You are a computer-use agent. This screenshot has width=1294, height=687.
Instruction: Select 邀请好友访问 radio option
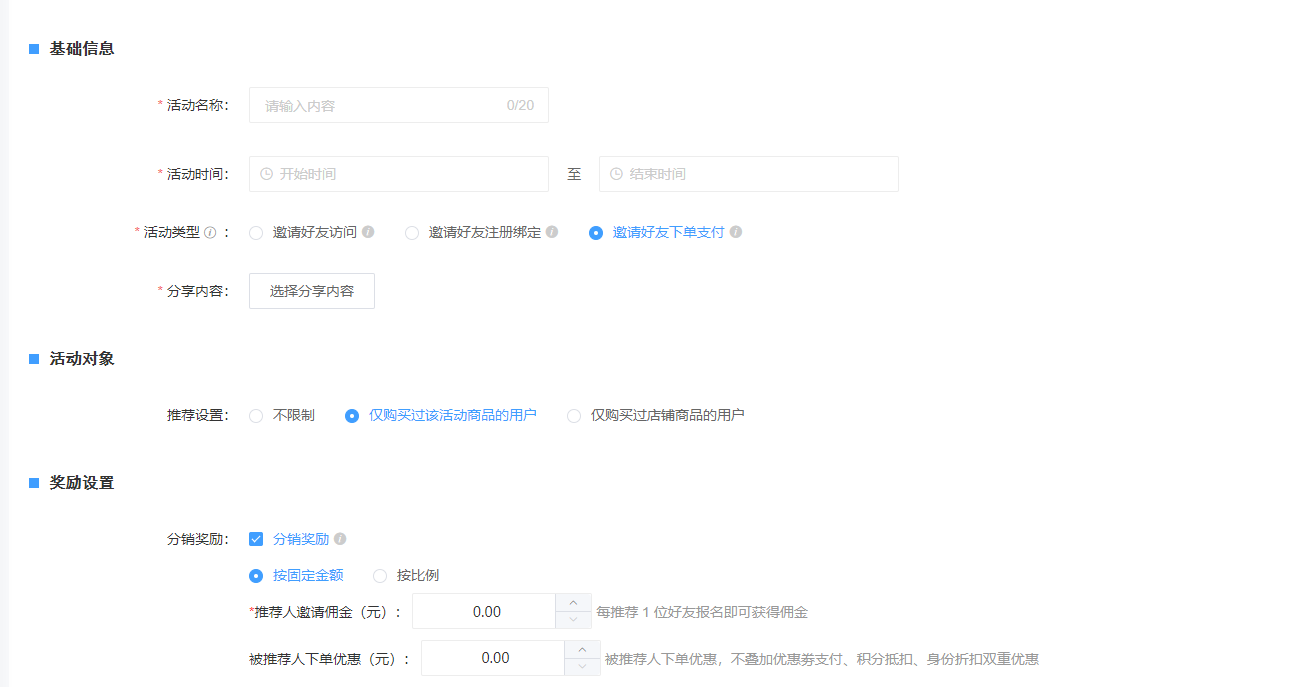(x=256, y=233)
